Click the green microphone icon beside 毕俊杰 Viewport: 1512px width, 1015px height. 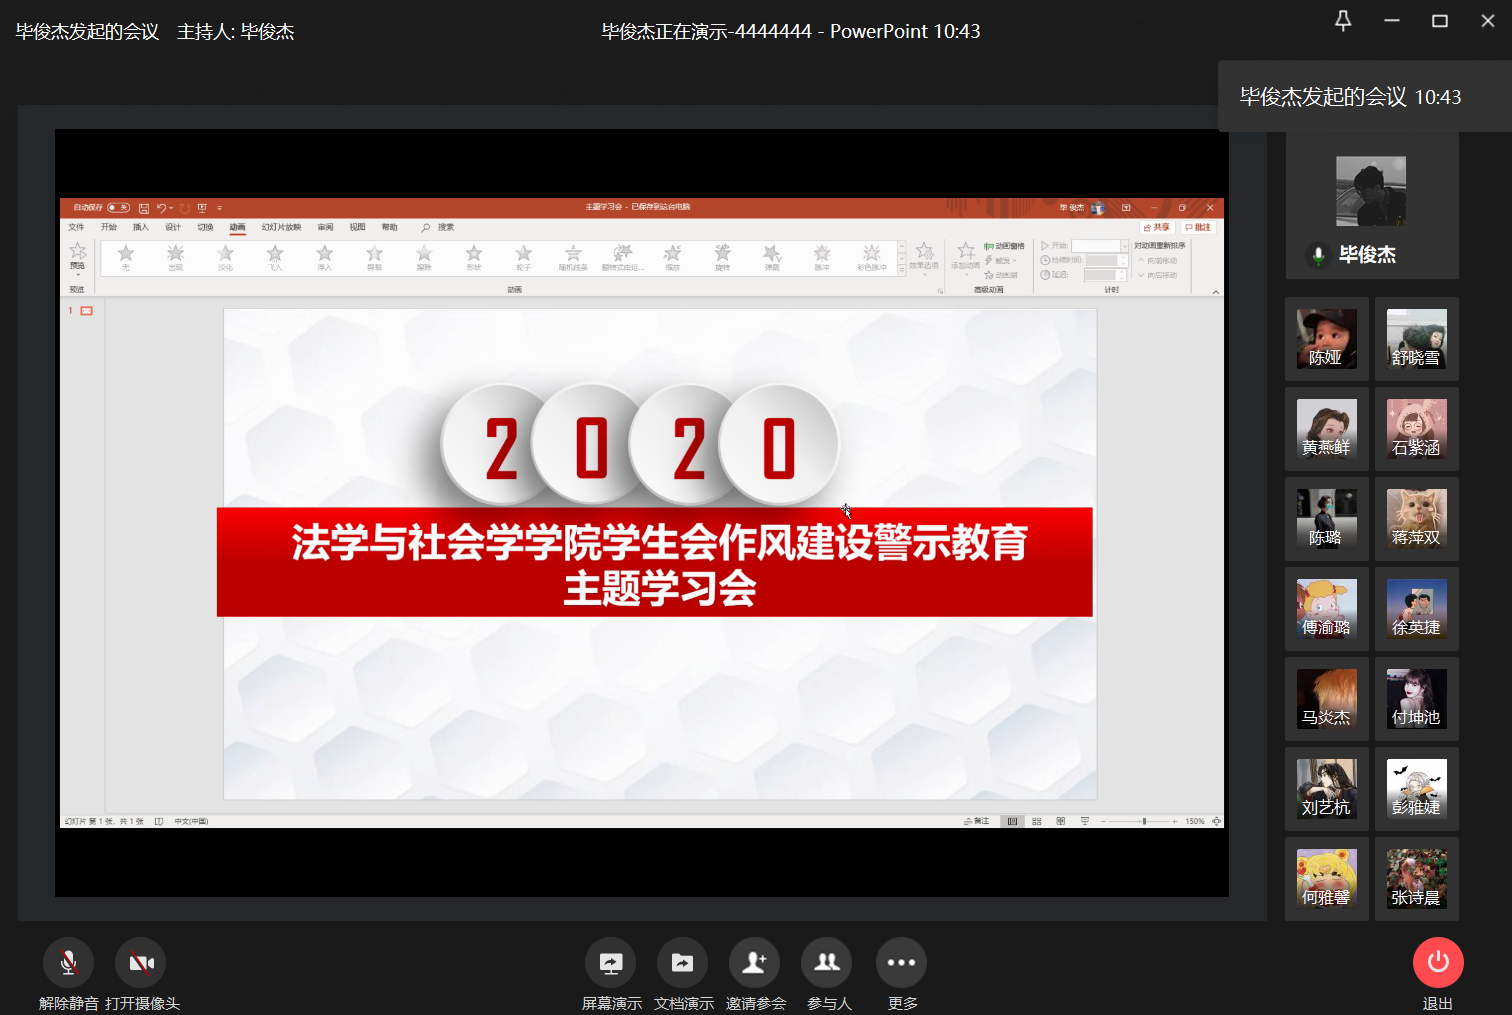1319,256
